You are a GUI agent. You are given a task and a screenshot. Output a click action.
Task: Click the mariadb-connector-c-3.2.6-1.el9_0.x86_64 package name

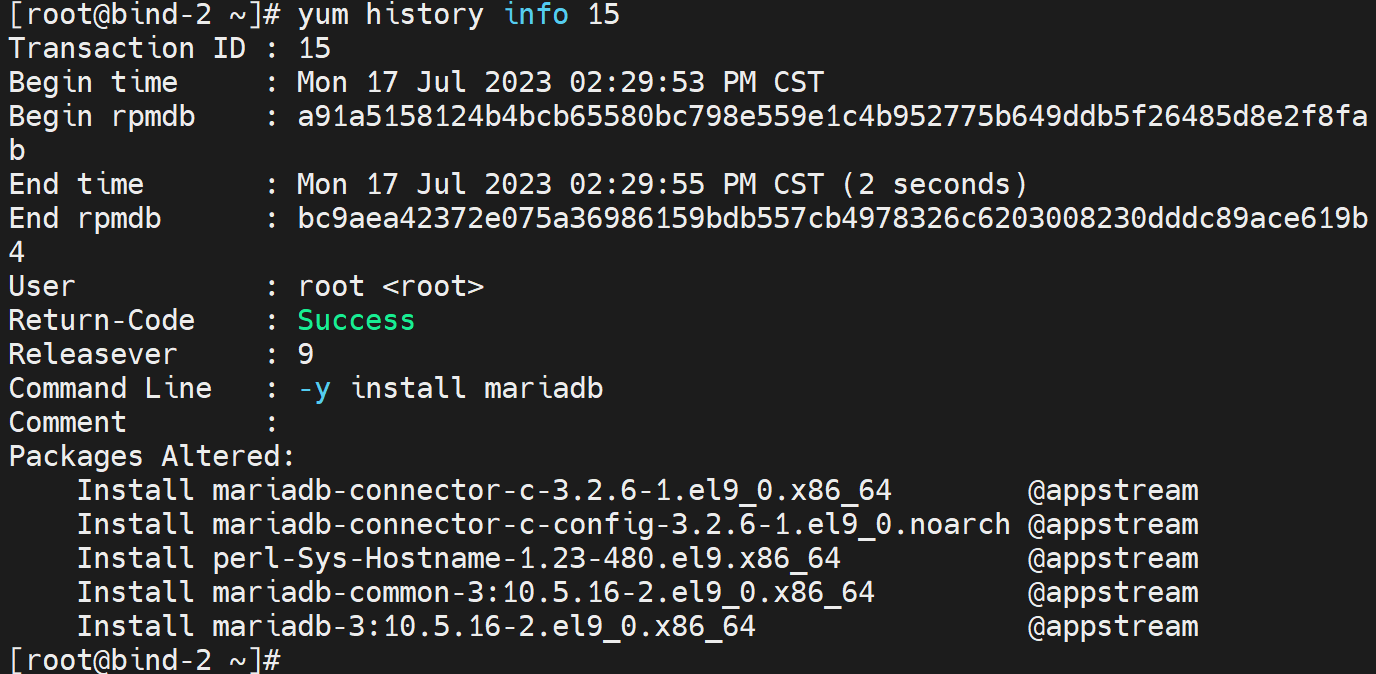[x=551, y=491]
